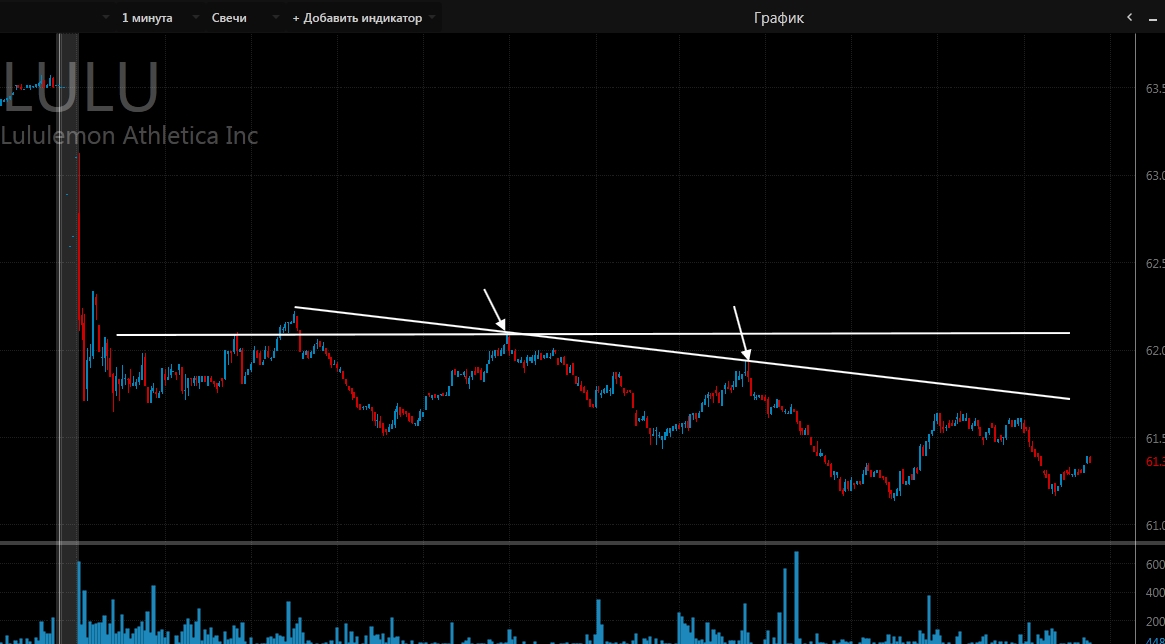Click the second white arrow annotation
The height and width of the screenshot is (644, 1165).
(741, 332)
